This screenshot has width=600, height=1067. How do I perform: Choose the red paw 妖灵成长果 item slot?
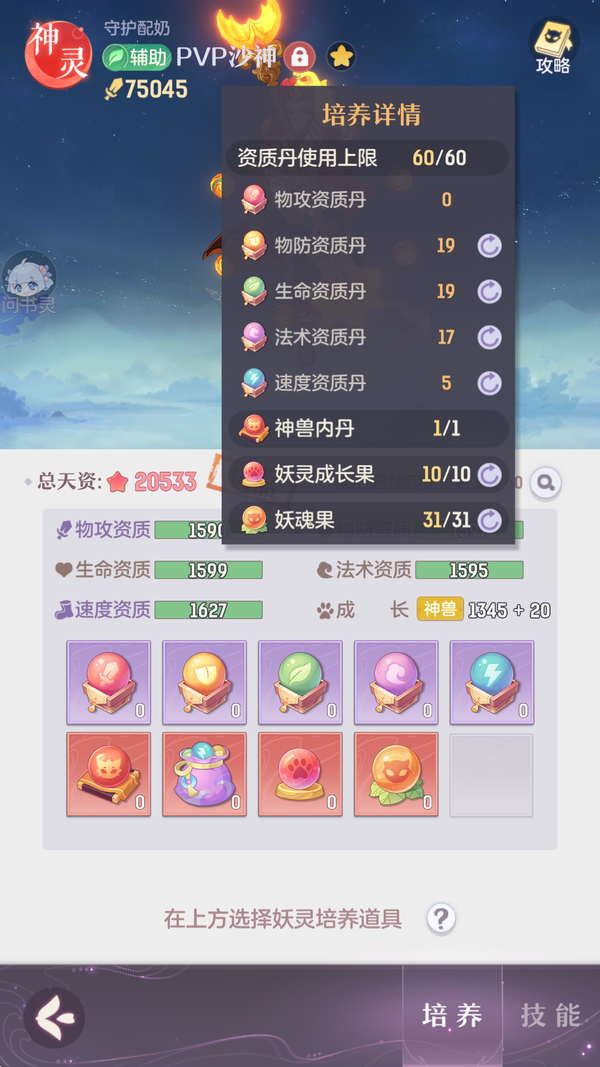coord(301,774)
